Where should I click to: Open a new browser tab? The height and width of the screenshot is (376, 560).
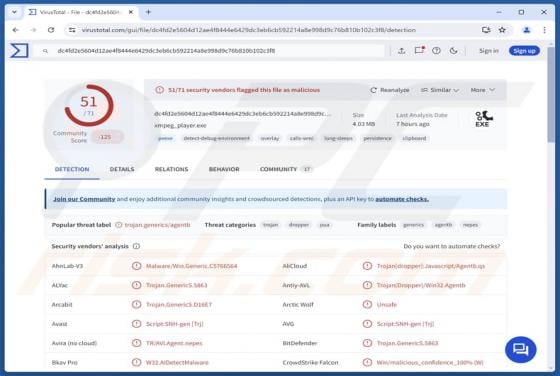coord(148,12)
